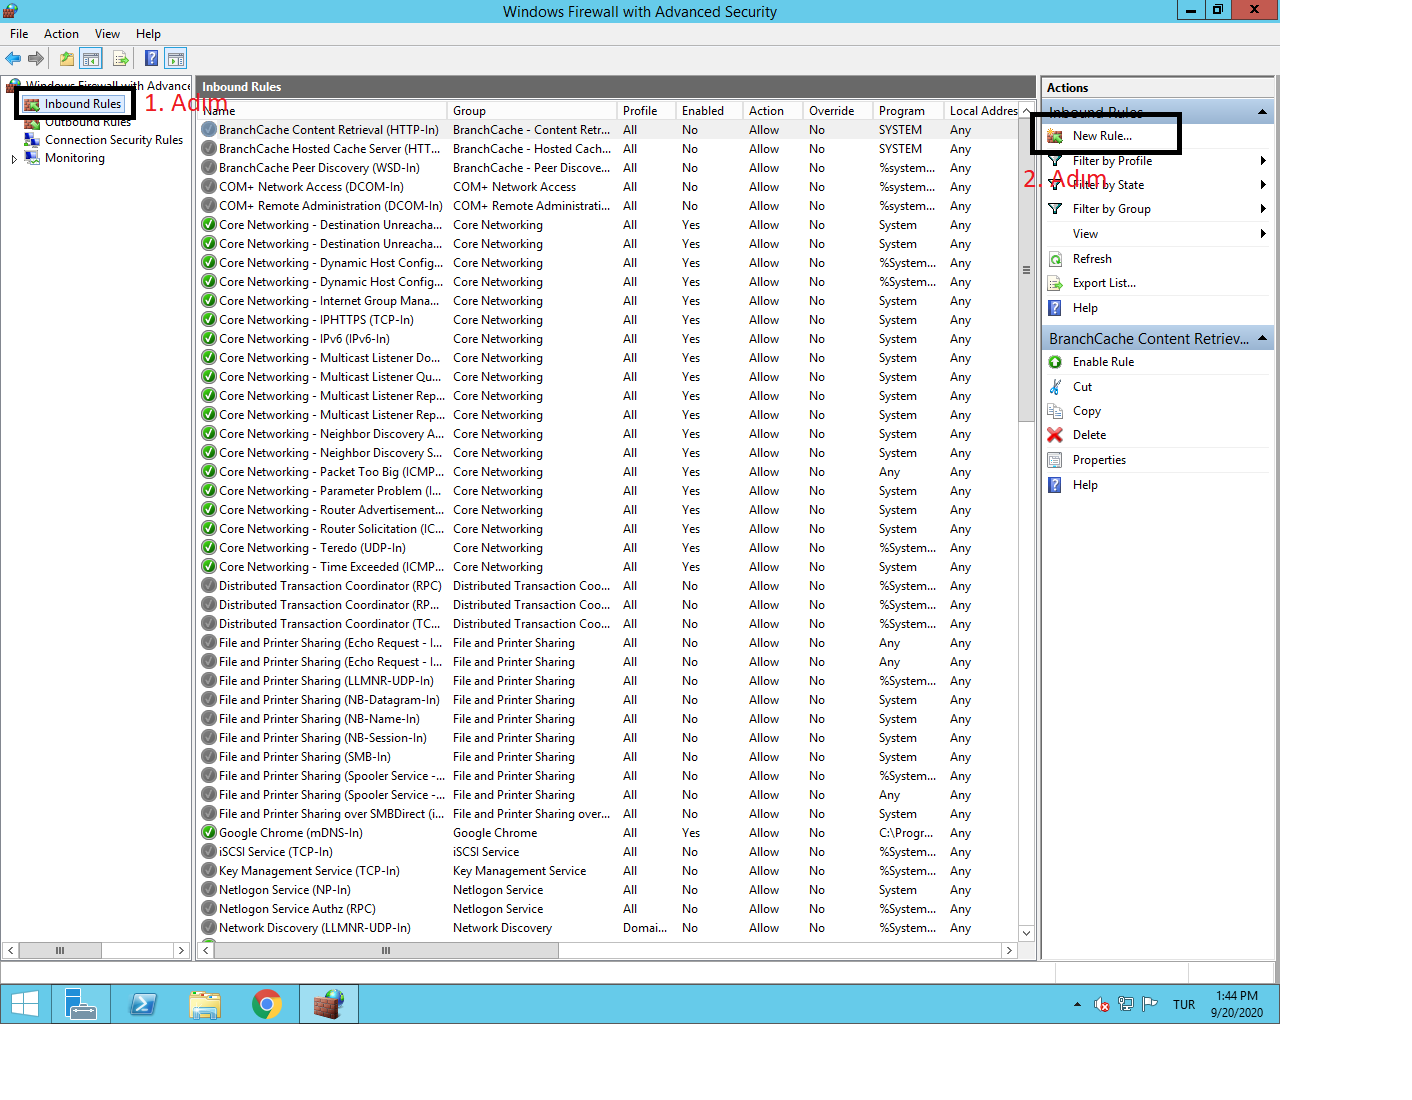This screenshot has width=1412, height=1100.
Task: Click the console tree scroll-right arrow
Action: pos(181,951)
